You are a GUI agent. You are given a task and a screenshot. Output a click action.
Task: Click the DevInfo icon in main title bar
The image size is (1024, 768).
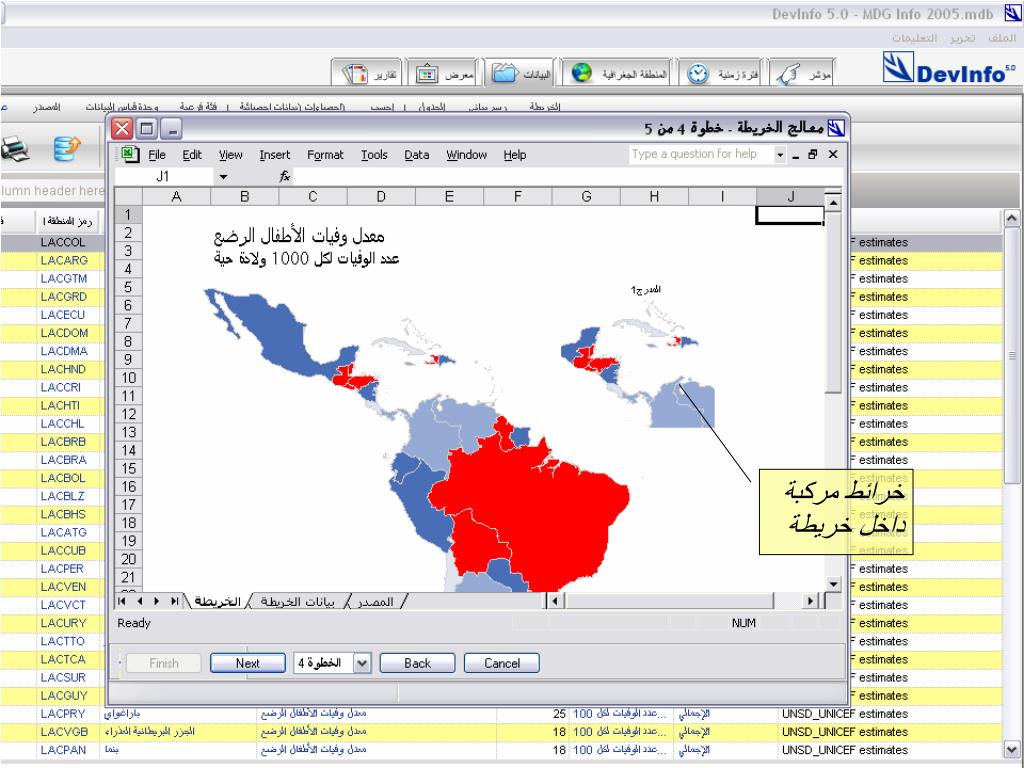[x=1013, y=14]
